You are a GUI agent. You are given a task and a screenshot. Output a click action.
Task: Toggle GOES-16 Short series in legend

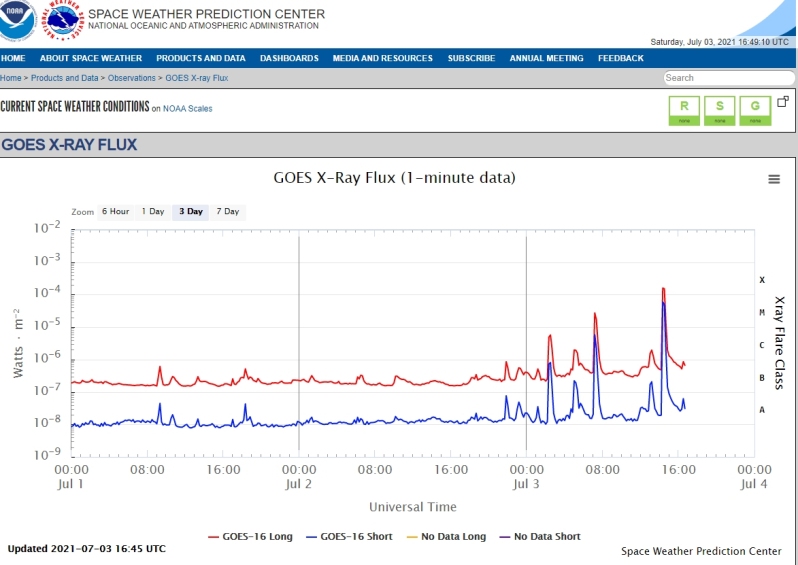point(350,537)
